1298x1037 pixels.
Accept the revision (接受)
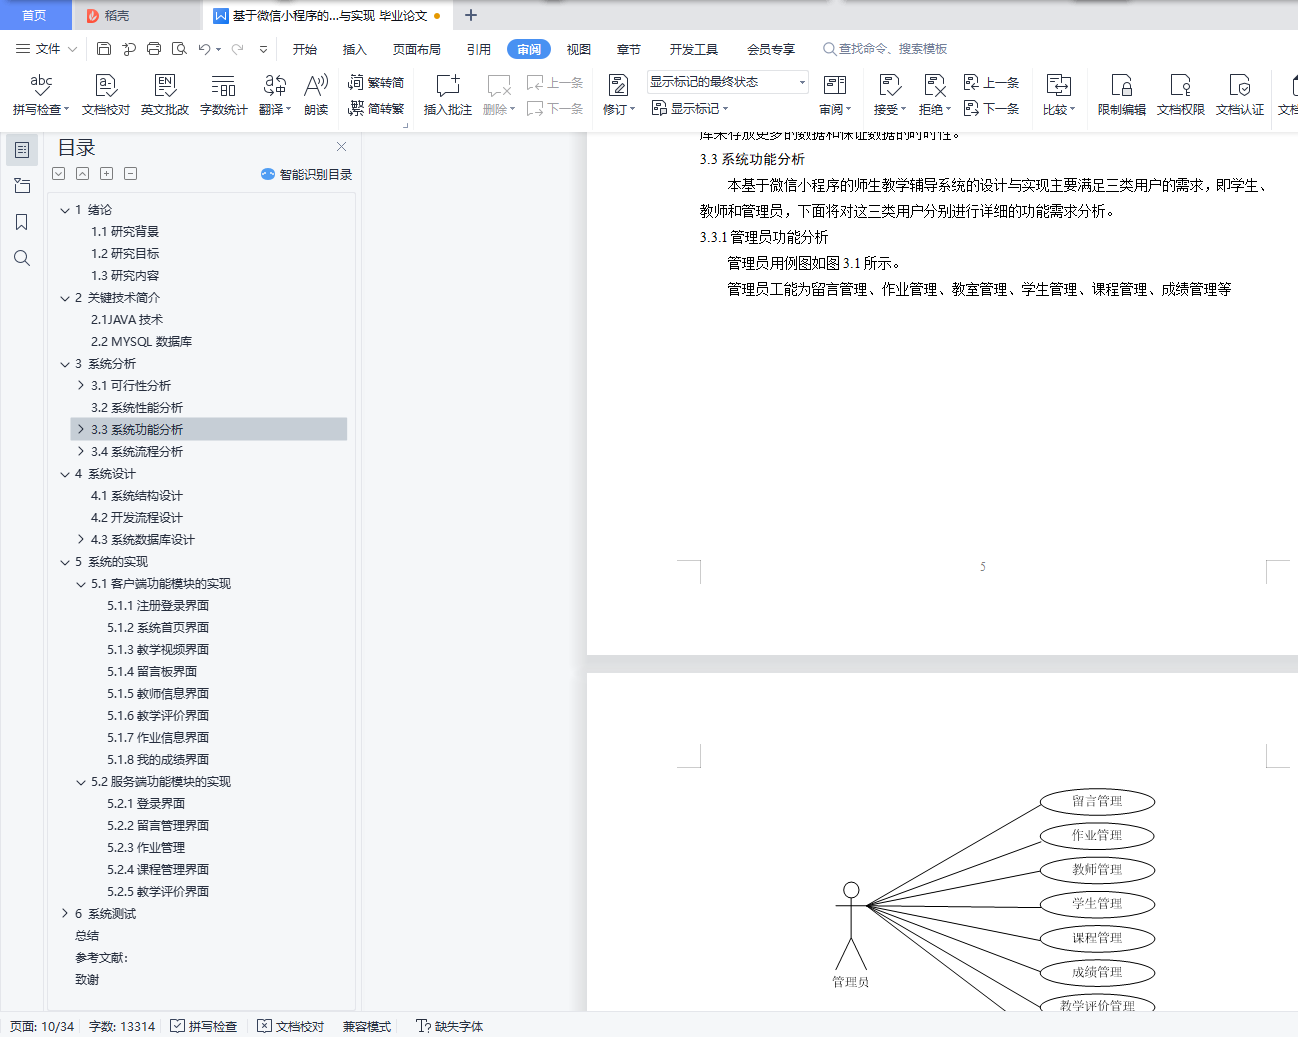click(890, 94)
